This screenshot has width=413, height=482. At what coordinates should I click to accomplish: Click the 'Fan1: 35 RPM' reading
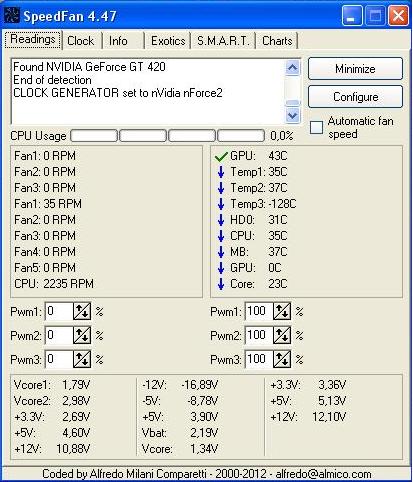(x=48, y=204)
